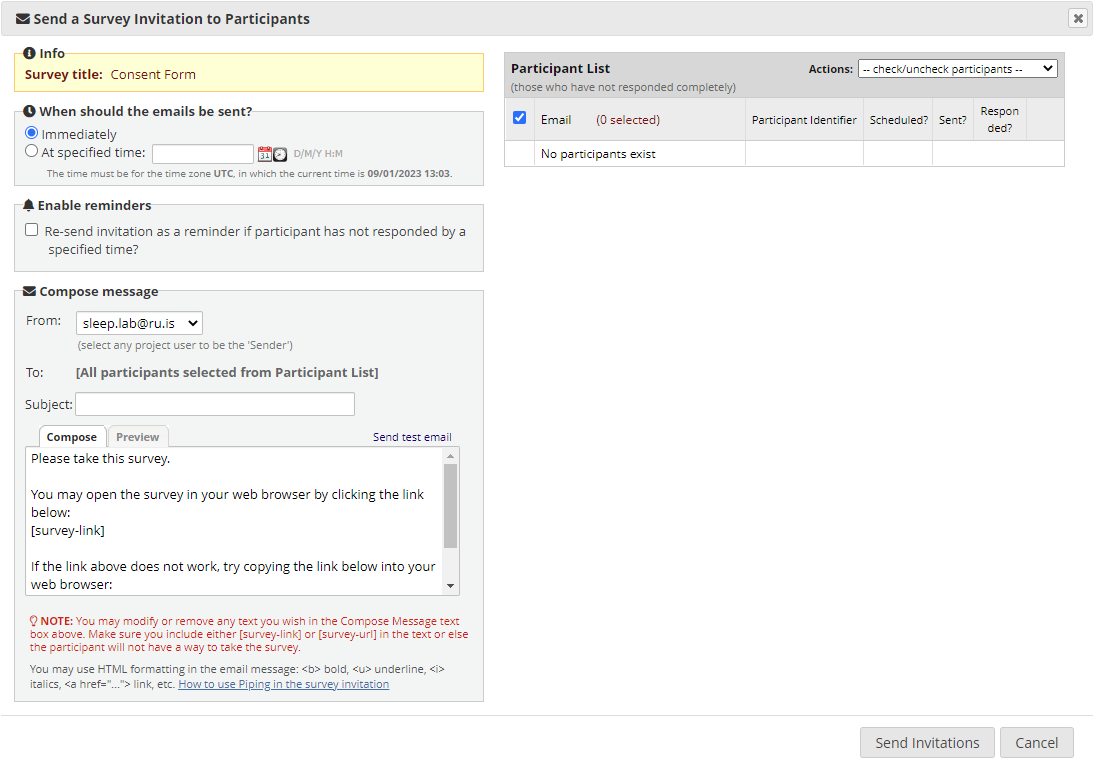This screenshot has width=1096, height=772.
Task: Uncheck the Email column select-all checkbox
Action: 519,118
